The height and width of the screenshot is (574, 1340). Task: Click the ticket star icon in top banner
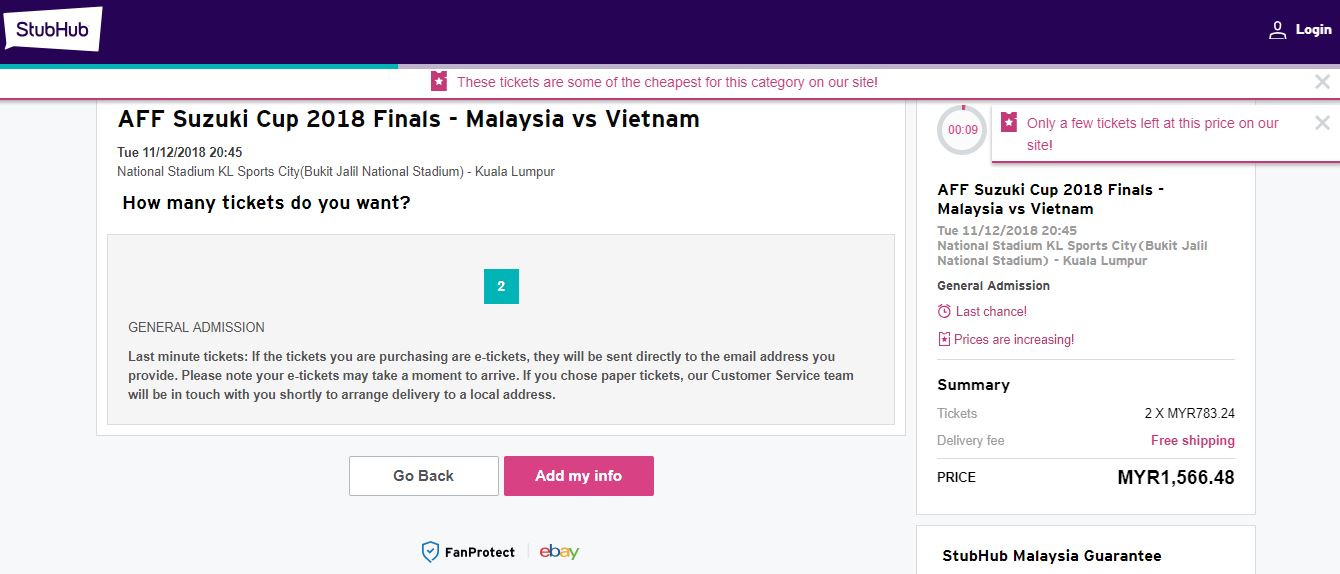(x=439, y=82)
